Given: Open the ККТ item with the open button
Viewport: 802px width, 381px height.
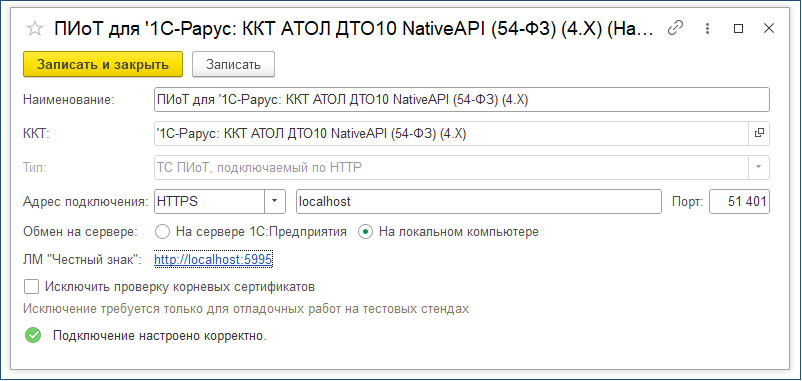Looking at the screenshot, I should point(759,133).
